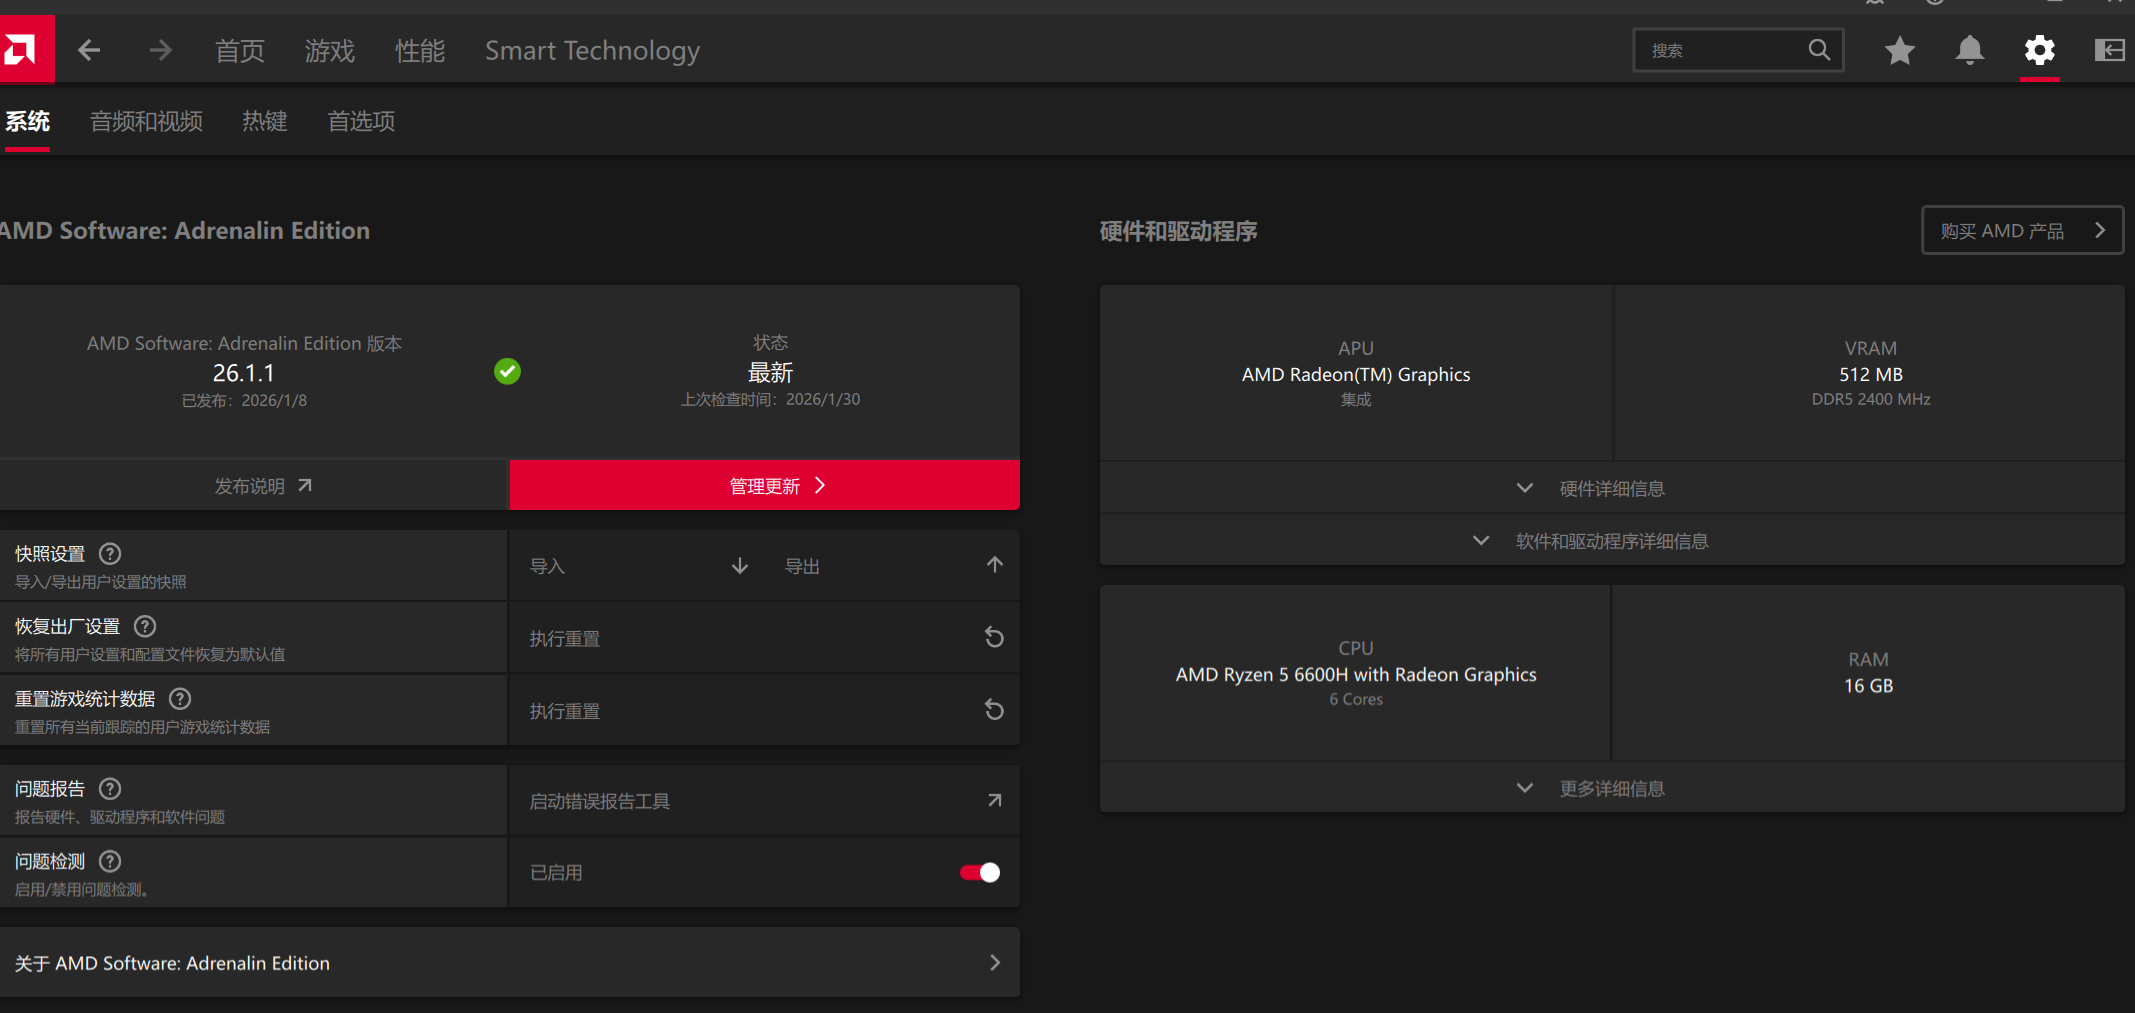The image size is (2135, 1013).
Task: Click 已发布 2026/1/8 date text
Action: [244, 400]
